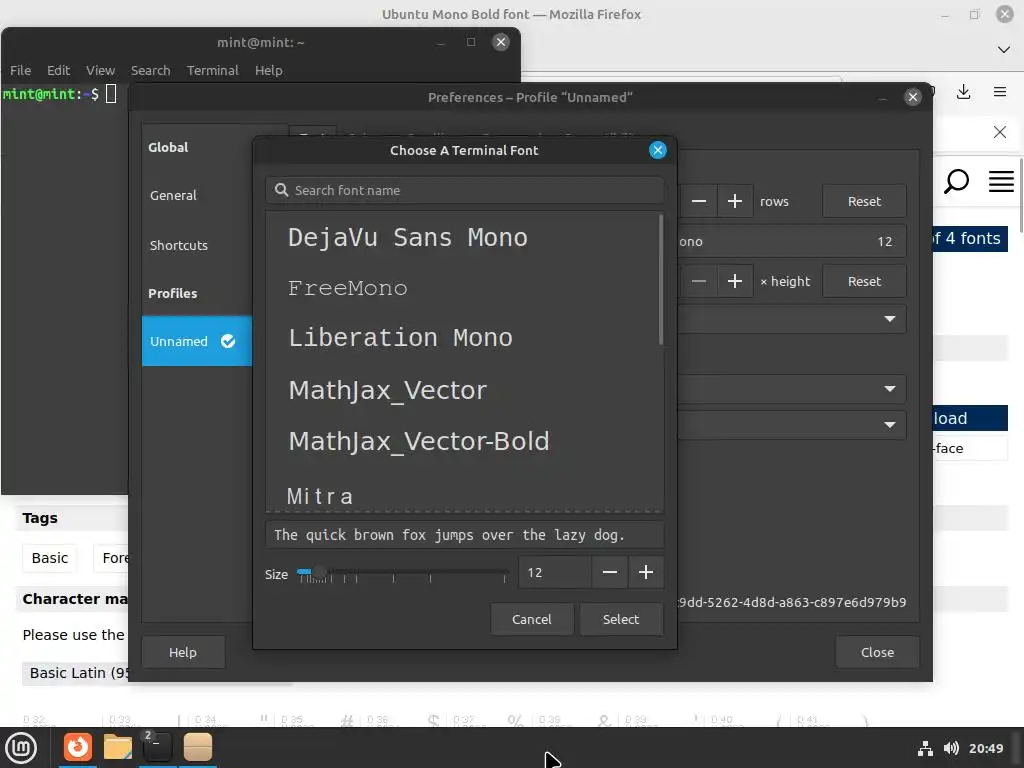
Task: Expand the first dropdown below height row
Action: coord(792,319)
